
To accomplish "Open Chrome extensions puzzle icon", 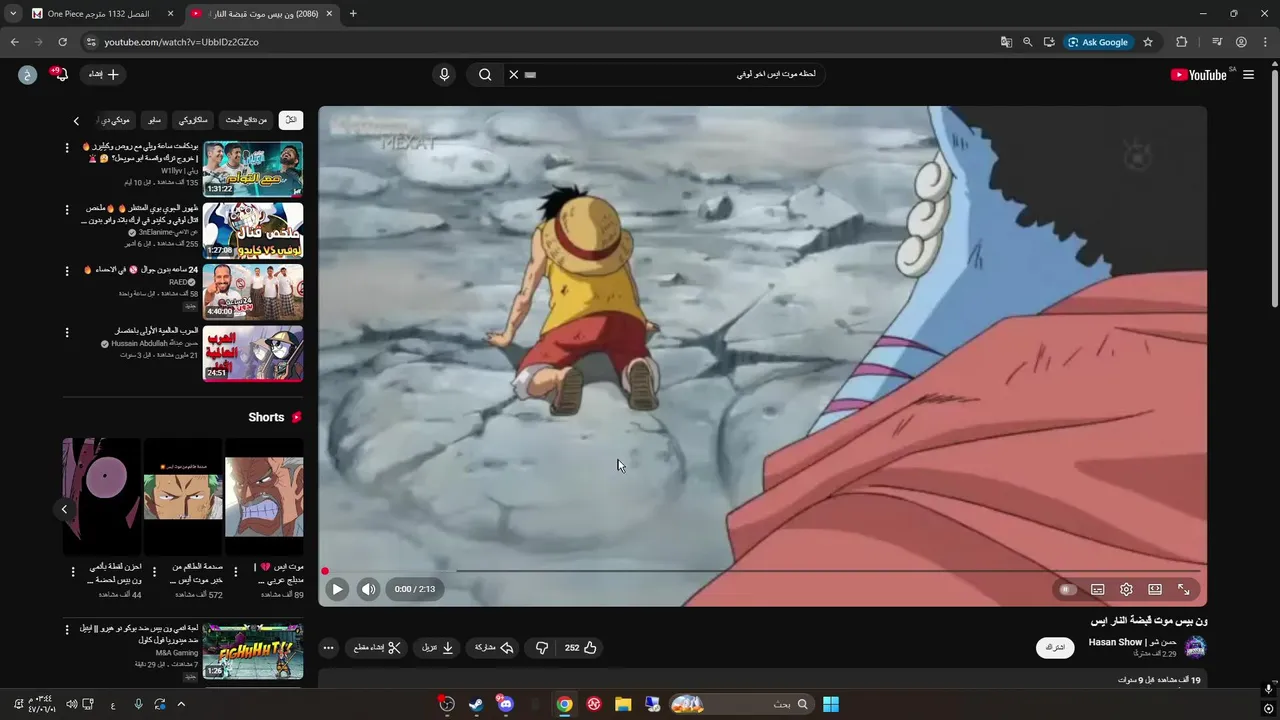I will coord(1181,42).
